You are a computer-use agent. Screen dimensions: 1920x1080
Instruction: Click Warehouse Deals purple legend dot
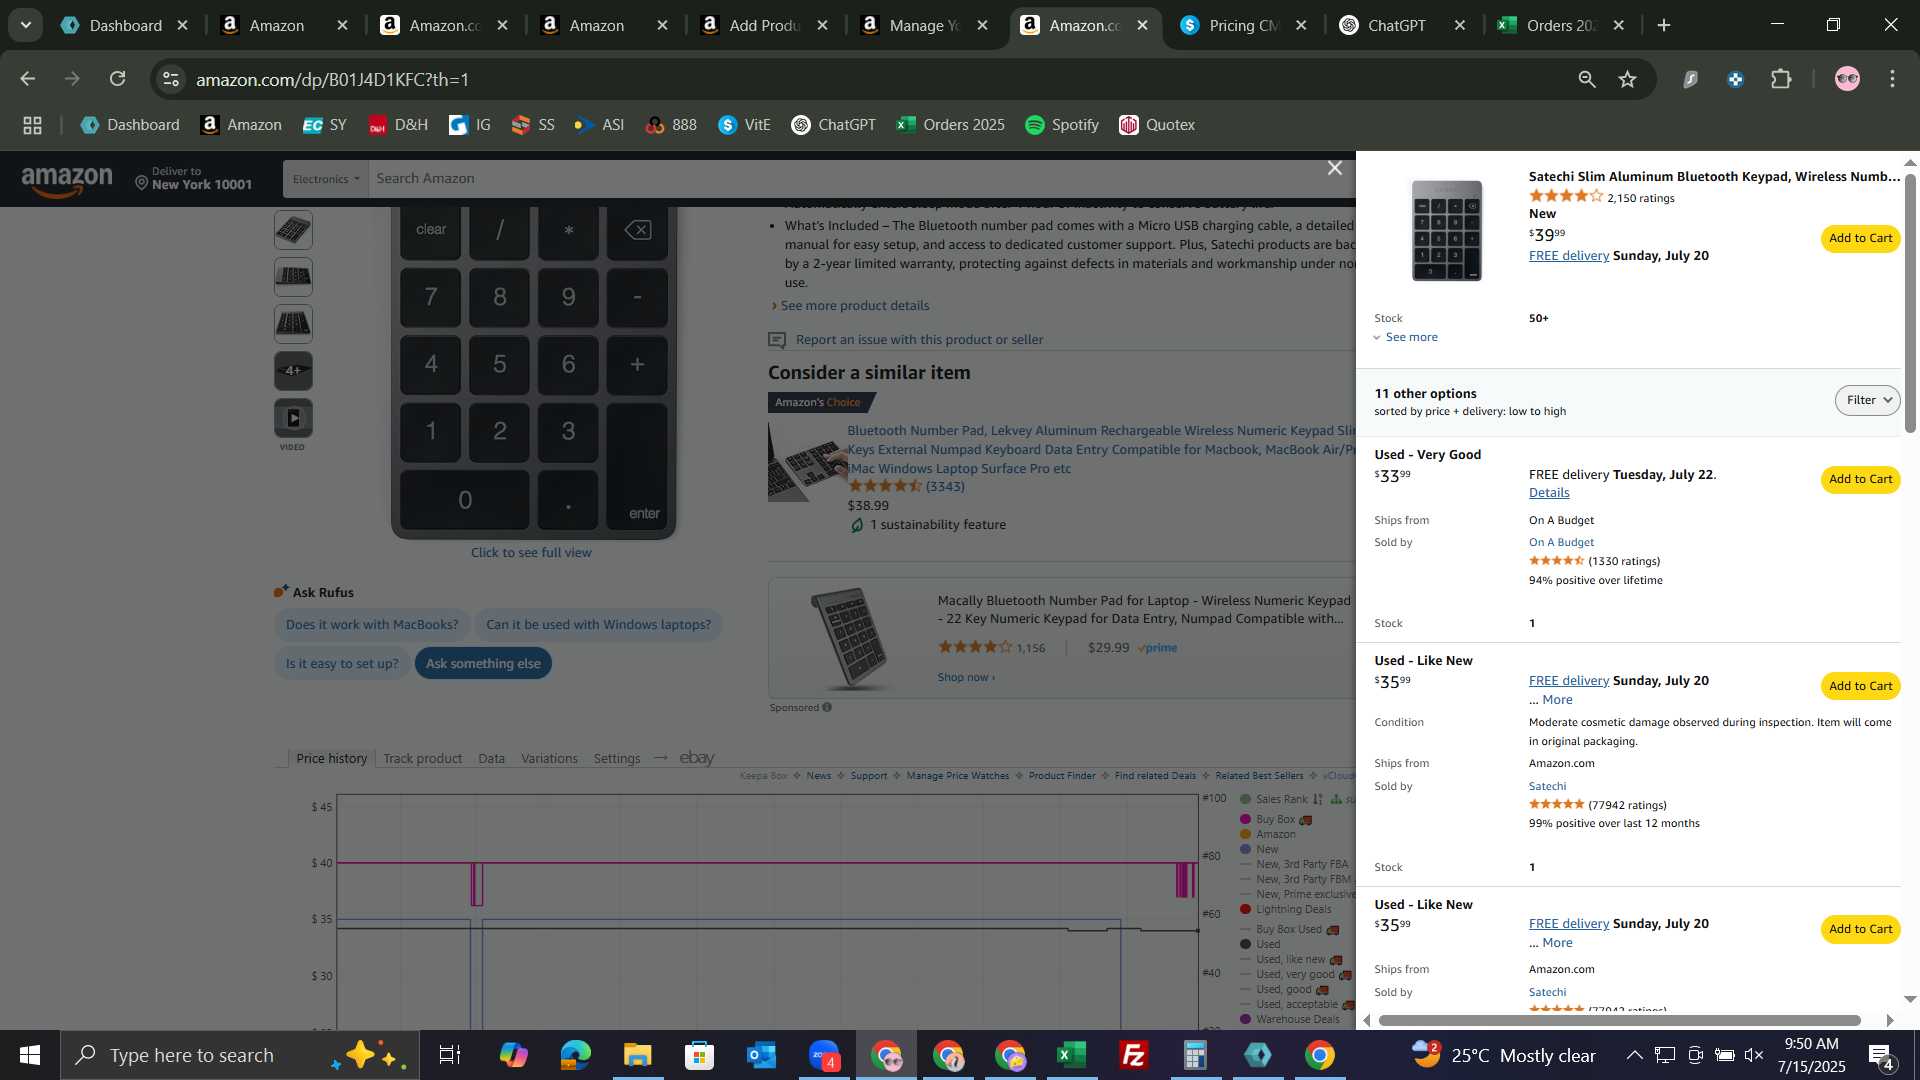tap(1246, 1019)
